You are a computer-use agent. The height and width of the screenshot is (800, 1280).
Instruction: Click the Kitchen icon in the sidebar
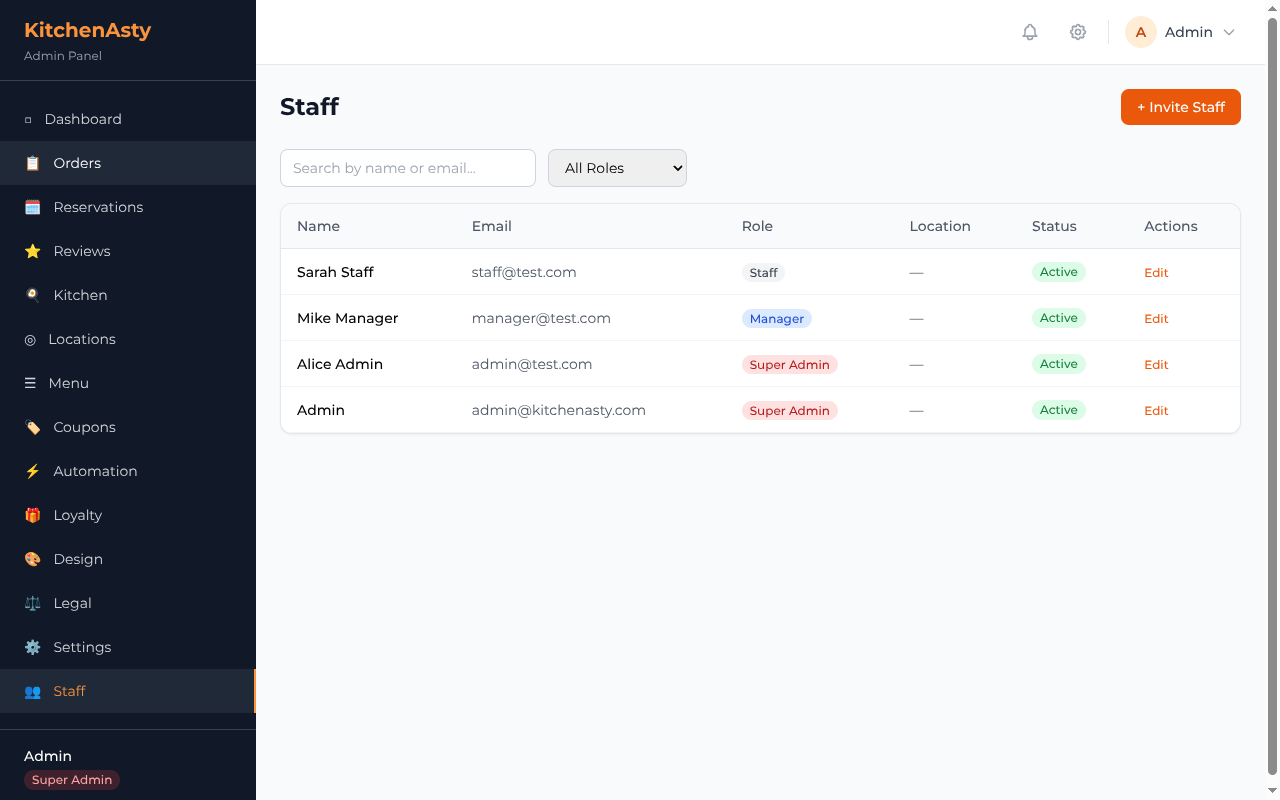coord(32,295)
